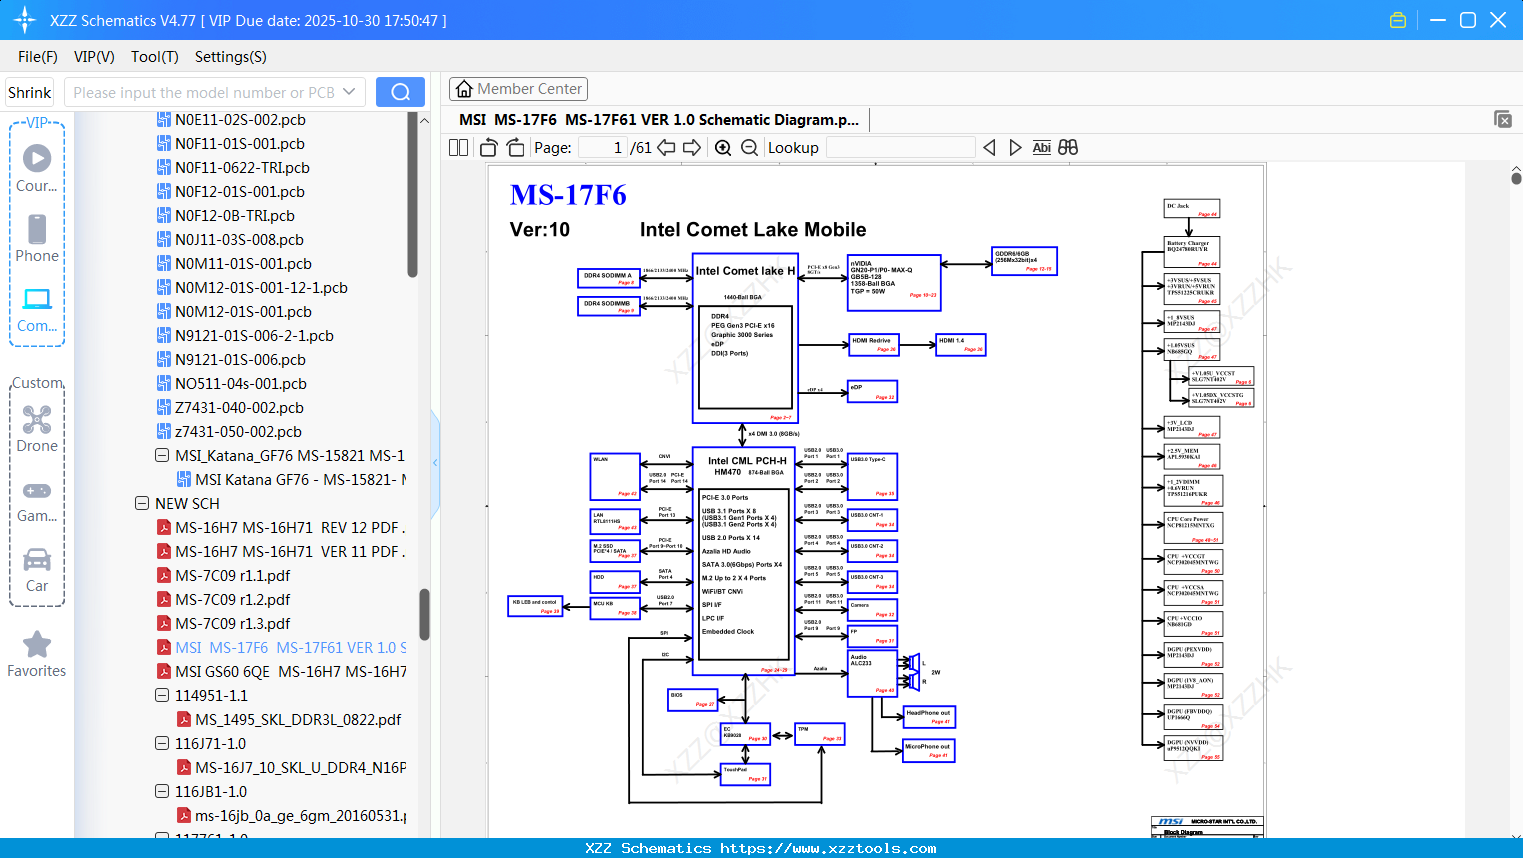Viewport: 1523px width, 858px height.
Task: Collapse the 116JB1-1.0 folder
Action: pos(162,792)
